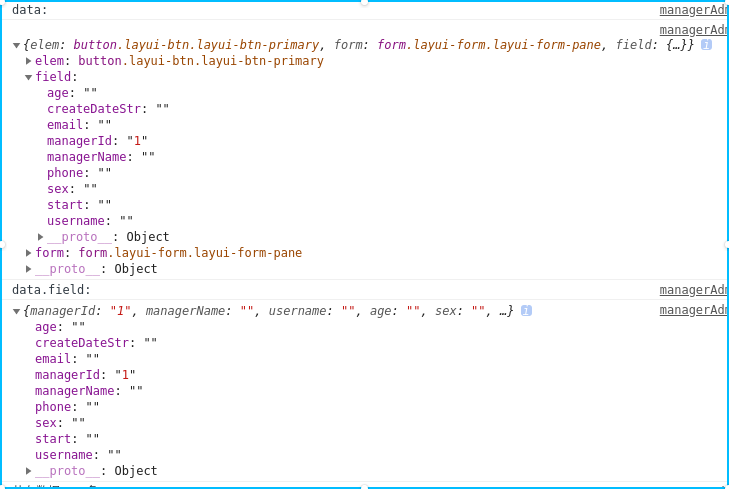This screenshot has height=489, width=729.
Task: Select createDateStr row in the data.field output
Action: pyautogui.click(x=96, y=343)
